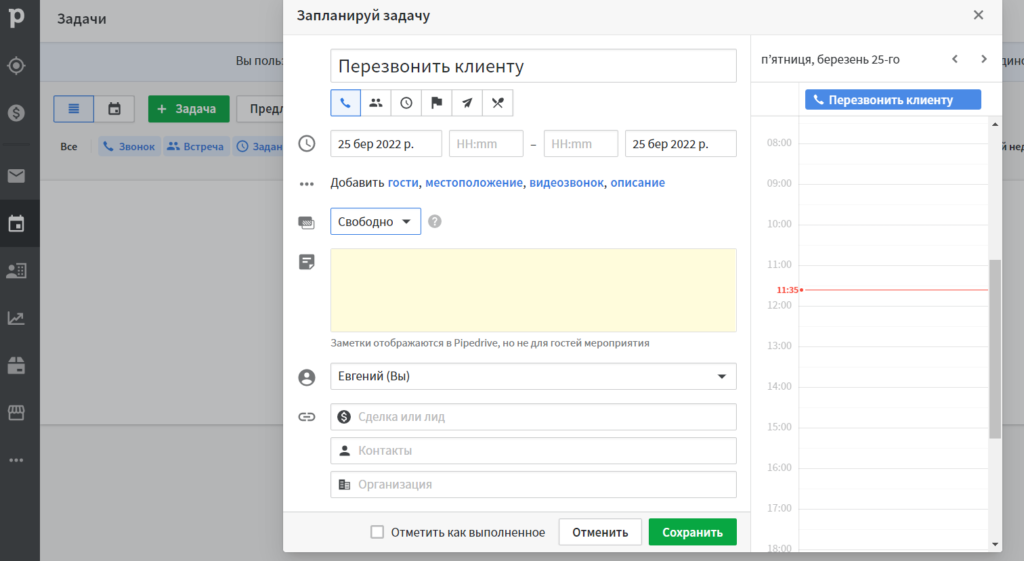The width and height of the screenshot is (1024, 561).
Task: Open Products box sidebar icon
Action: tap(16, 365)
